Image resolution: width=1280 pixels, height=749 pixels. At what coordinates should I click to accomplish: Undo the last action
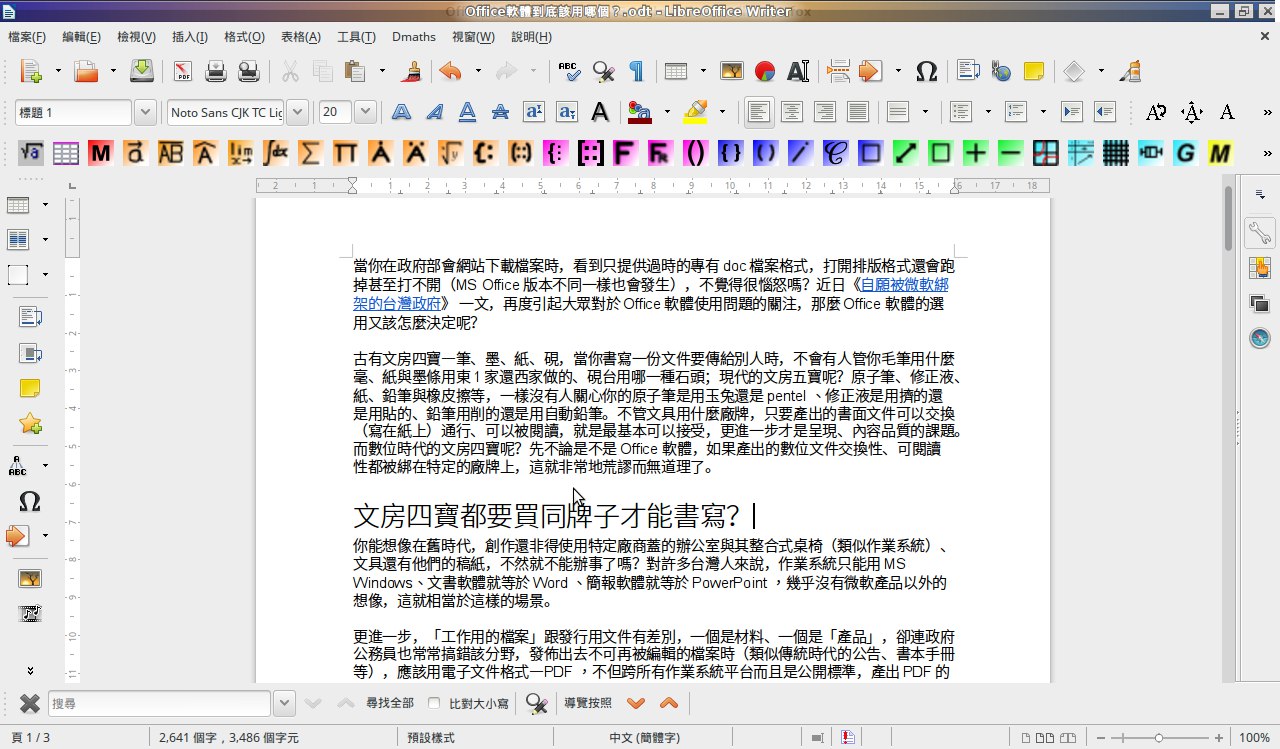point(450,71)
